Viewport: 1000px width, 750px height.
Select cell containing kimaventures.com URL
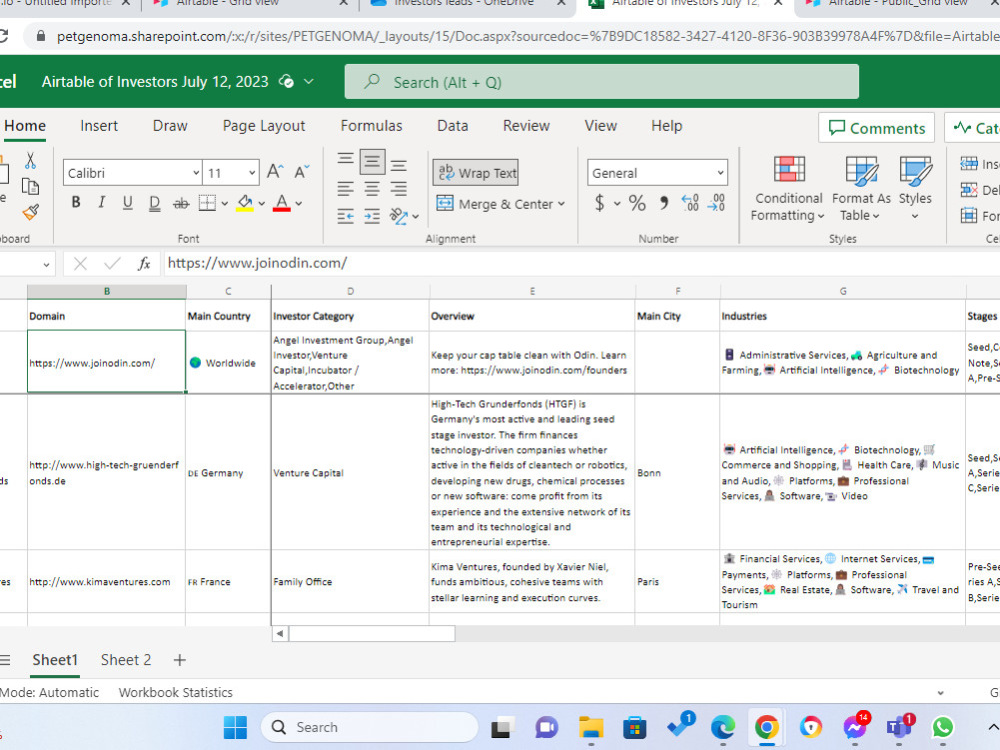pos(107,582)
